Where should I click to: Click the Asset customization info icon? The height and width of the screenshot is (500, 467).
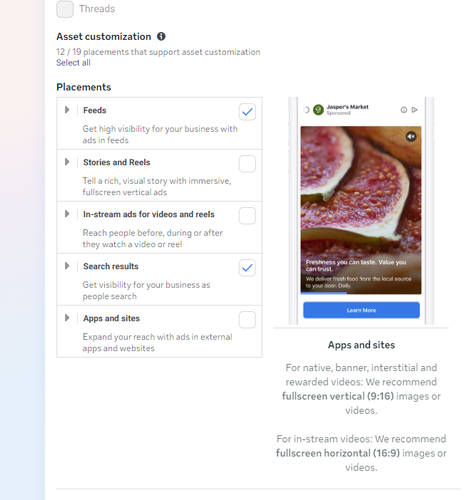click(x=161, y=36)
